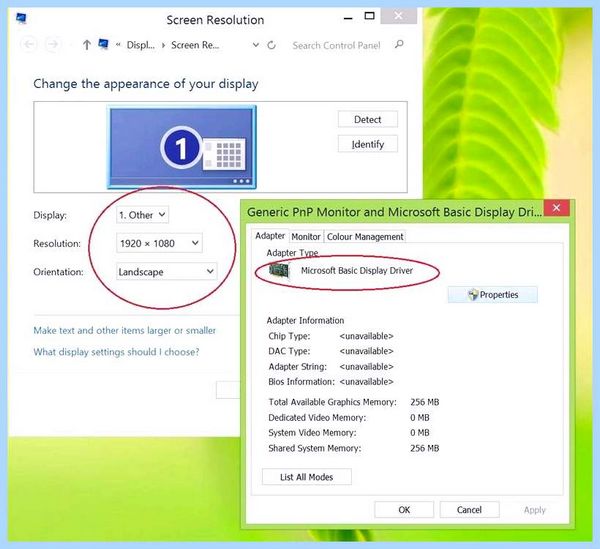Select the display 1 monitor thumbnail

coord(182,147)
